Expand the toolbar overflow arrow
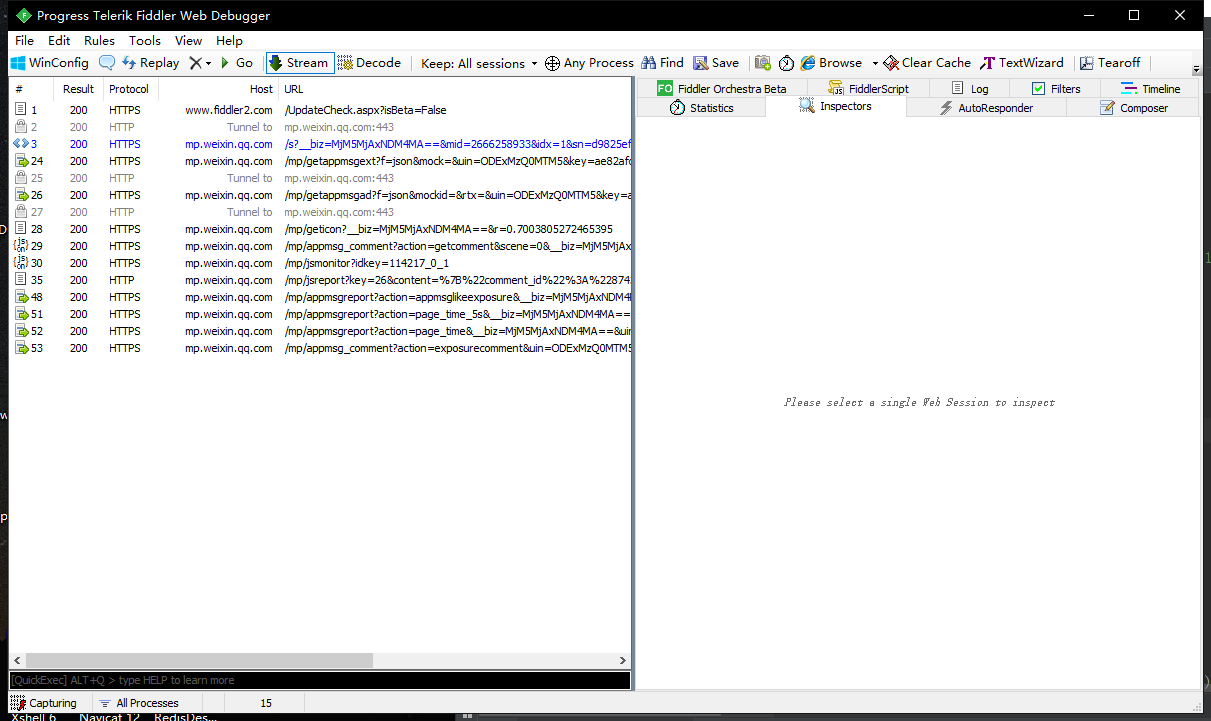This screenshot has height=721, width=1211. tap(1197, 69)
